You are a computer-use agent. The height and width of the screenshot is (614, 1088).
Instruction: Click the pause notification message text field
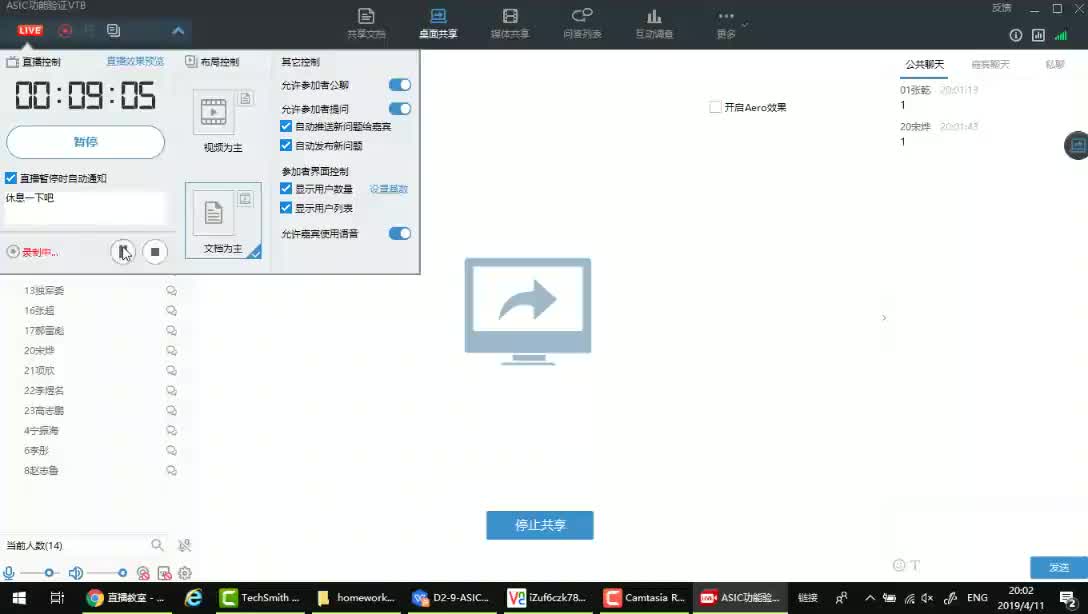[x=85, y=207]
